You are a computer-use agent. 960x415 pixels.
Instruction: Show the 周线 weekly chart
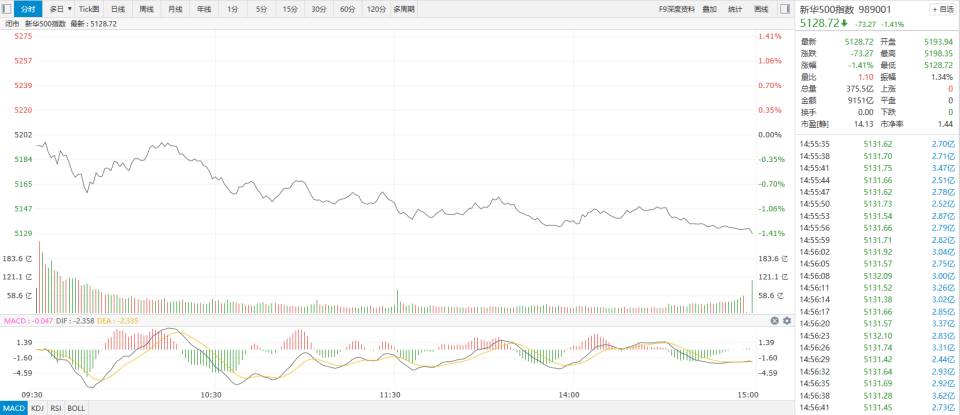pyautogui.click(x=147, y=9)
